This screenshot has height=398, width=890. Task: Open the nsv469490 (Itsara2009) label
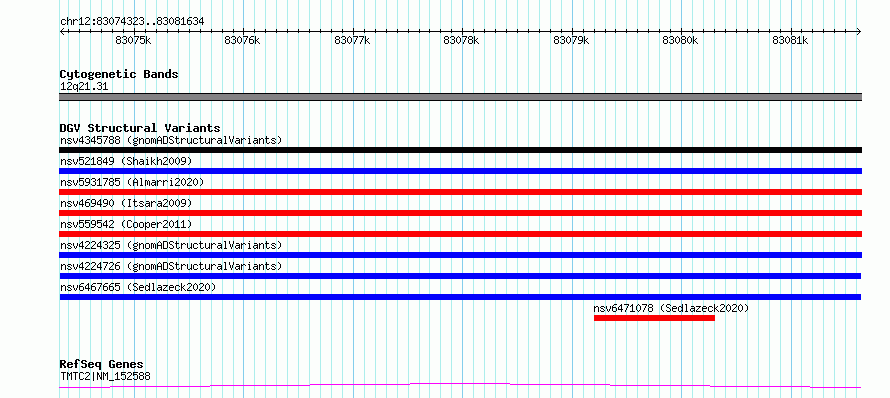pyautogui.click(x=126, y=203)
